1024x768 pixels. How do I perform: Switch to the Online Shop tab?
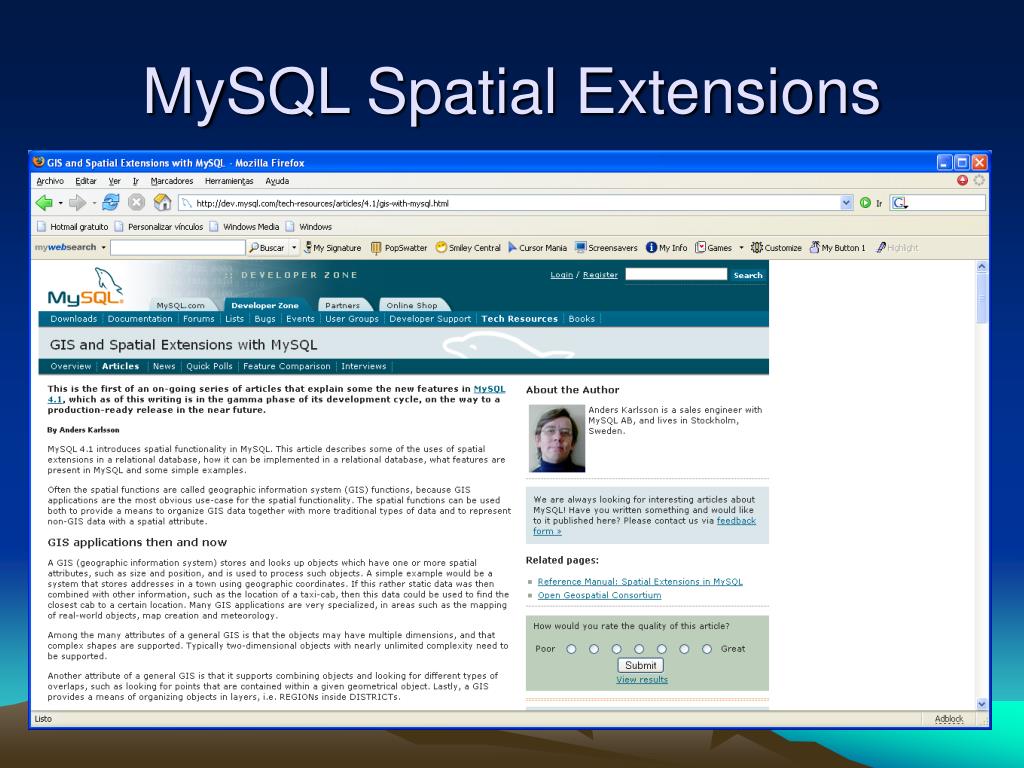[412, 305]
